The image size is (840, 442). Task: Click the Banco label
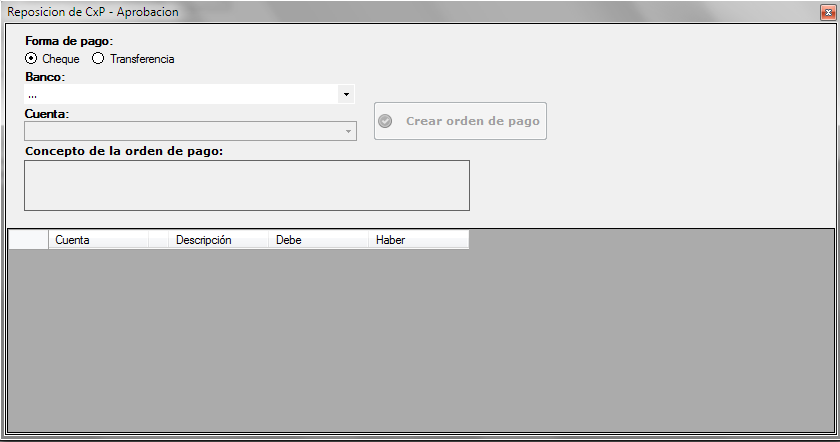point(45,77)
